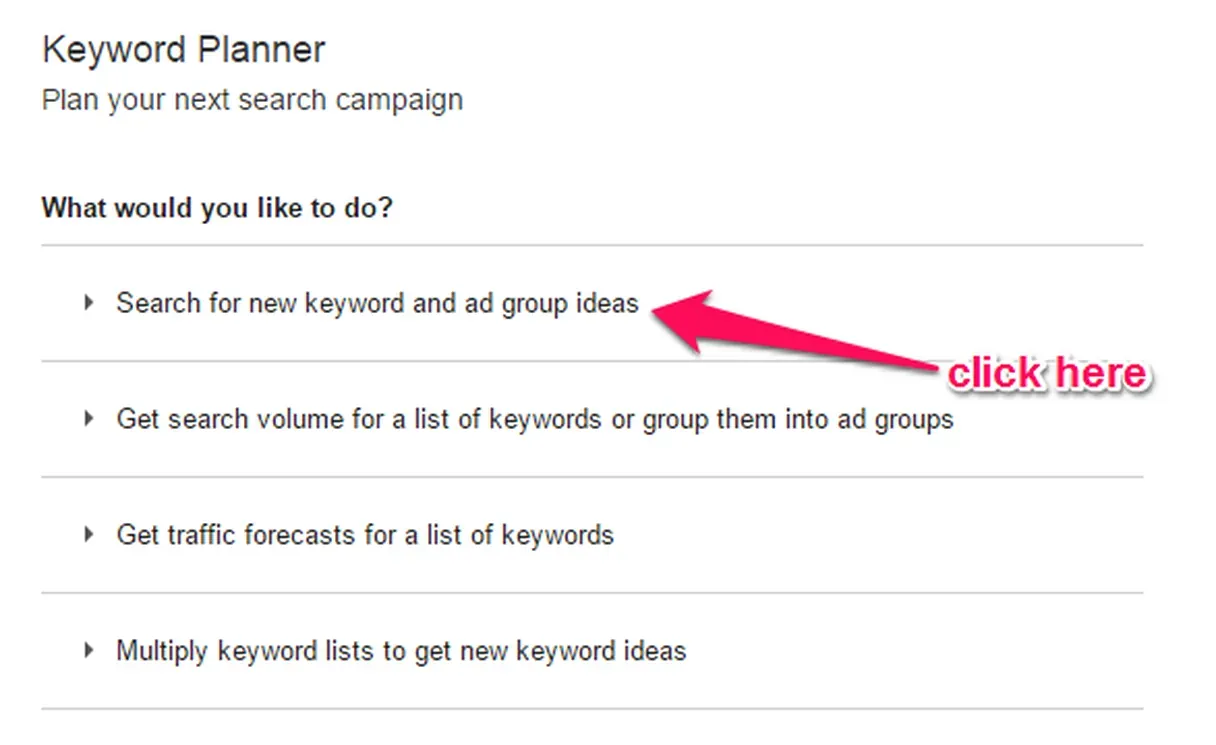Choose Get traffic forecasts for a list of keywords
This screenshot has width=1216, height=745.
pos(365,535)
